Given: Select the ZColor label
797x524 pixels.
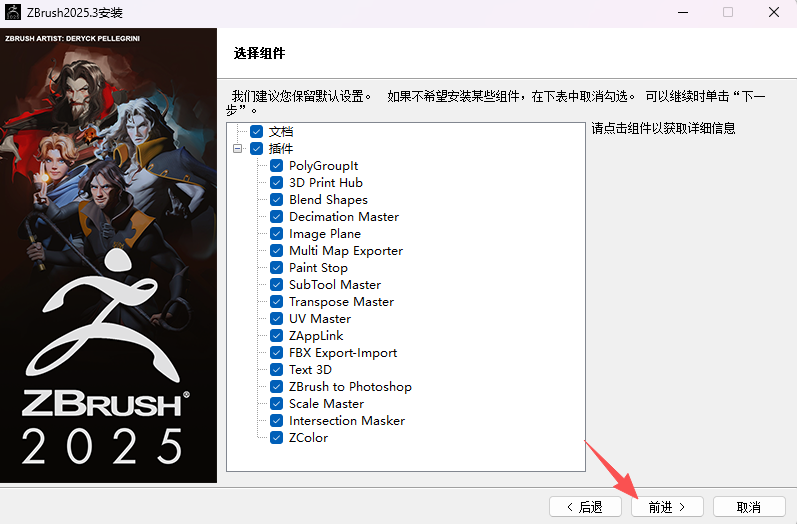Looking at the screenshot, I should tap(309, 438).
